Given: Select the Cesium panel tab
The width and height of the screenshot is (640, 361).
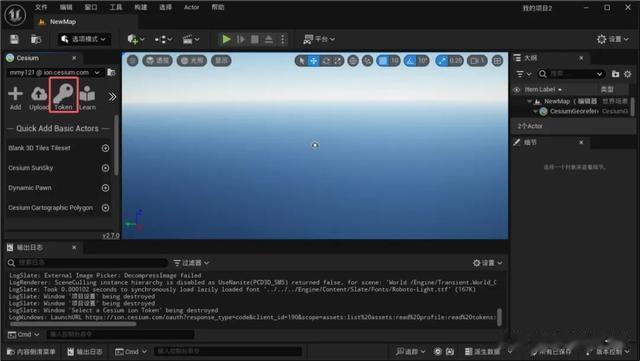Looking at the screenshot, I should pyautogui.click(x=41, y=58).
